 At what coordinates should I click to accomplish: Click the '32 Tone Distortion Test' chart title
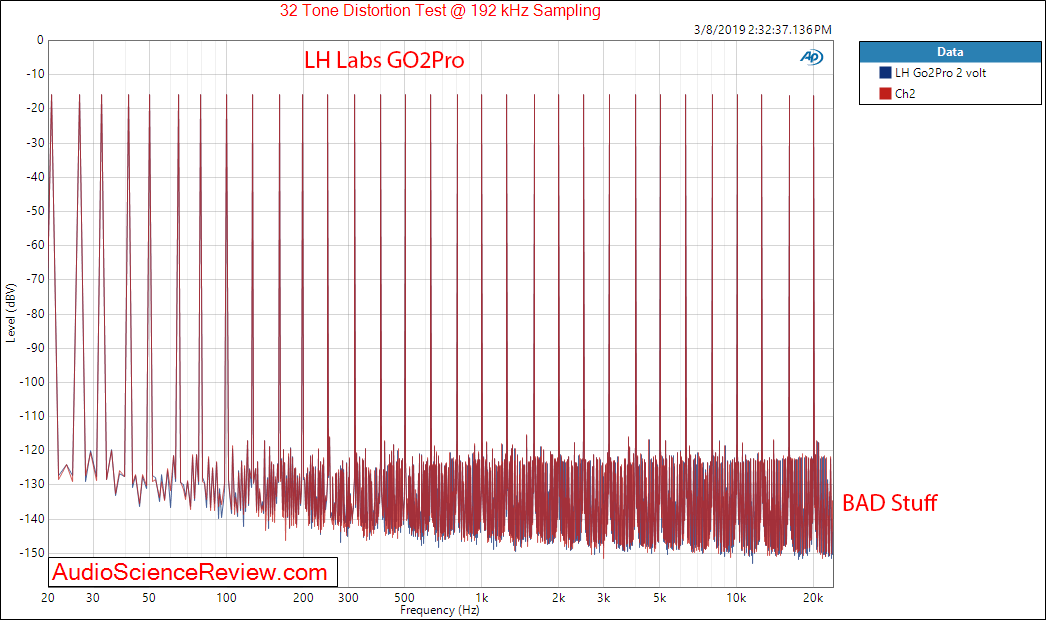point(440,11)
